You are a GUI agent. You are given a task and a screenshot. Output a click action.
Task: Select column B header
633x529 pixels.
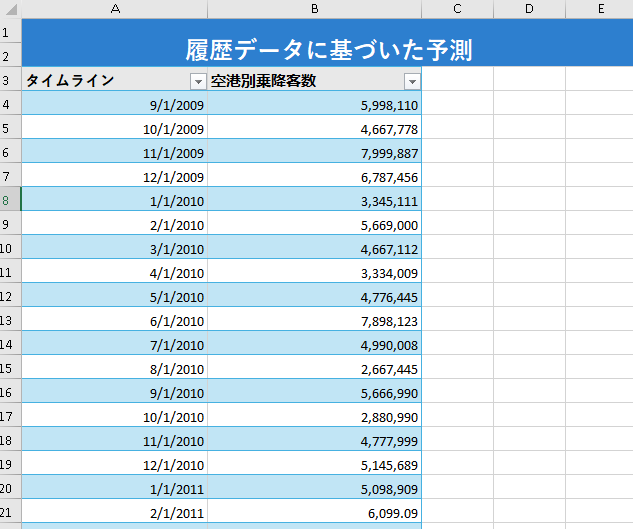[x=314, y=9]
